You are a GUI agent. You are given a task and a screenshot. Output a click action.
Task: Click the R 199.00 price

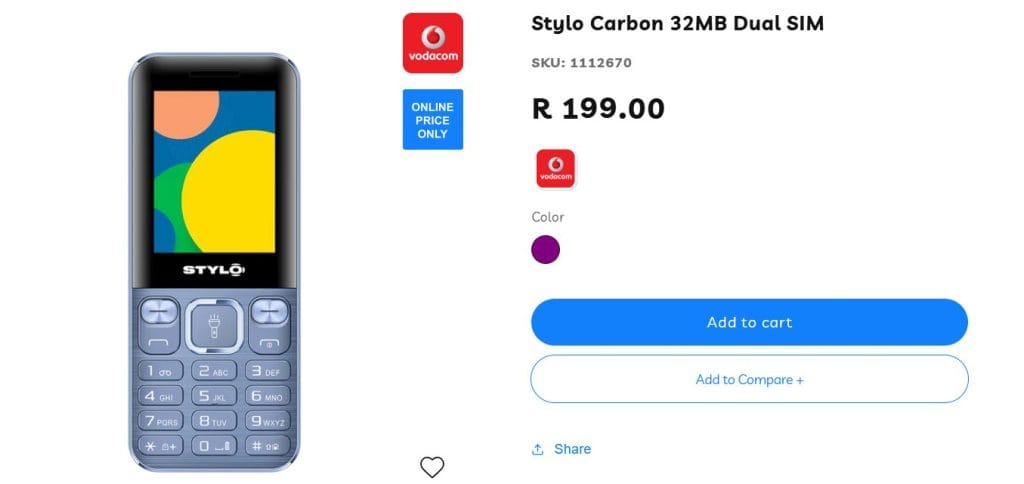(x=598, y=109)
